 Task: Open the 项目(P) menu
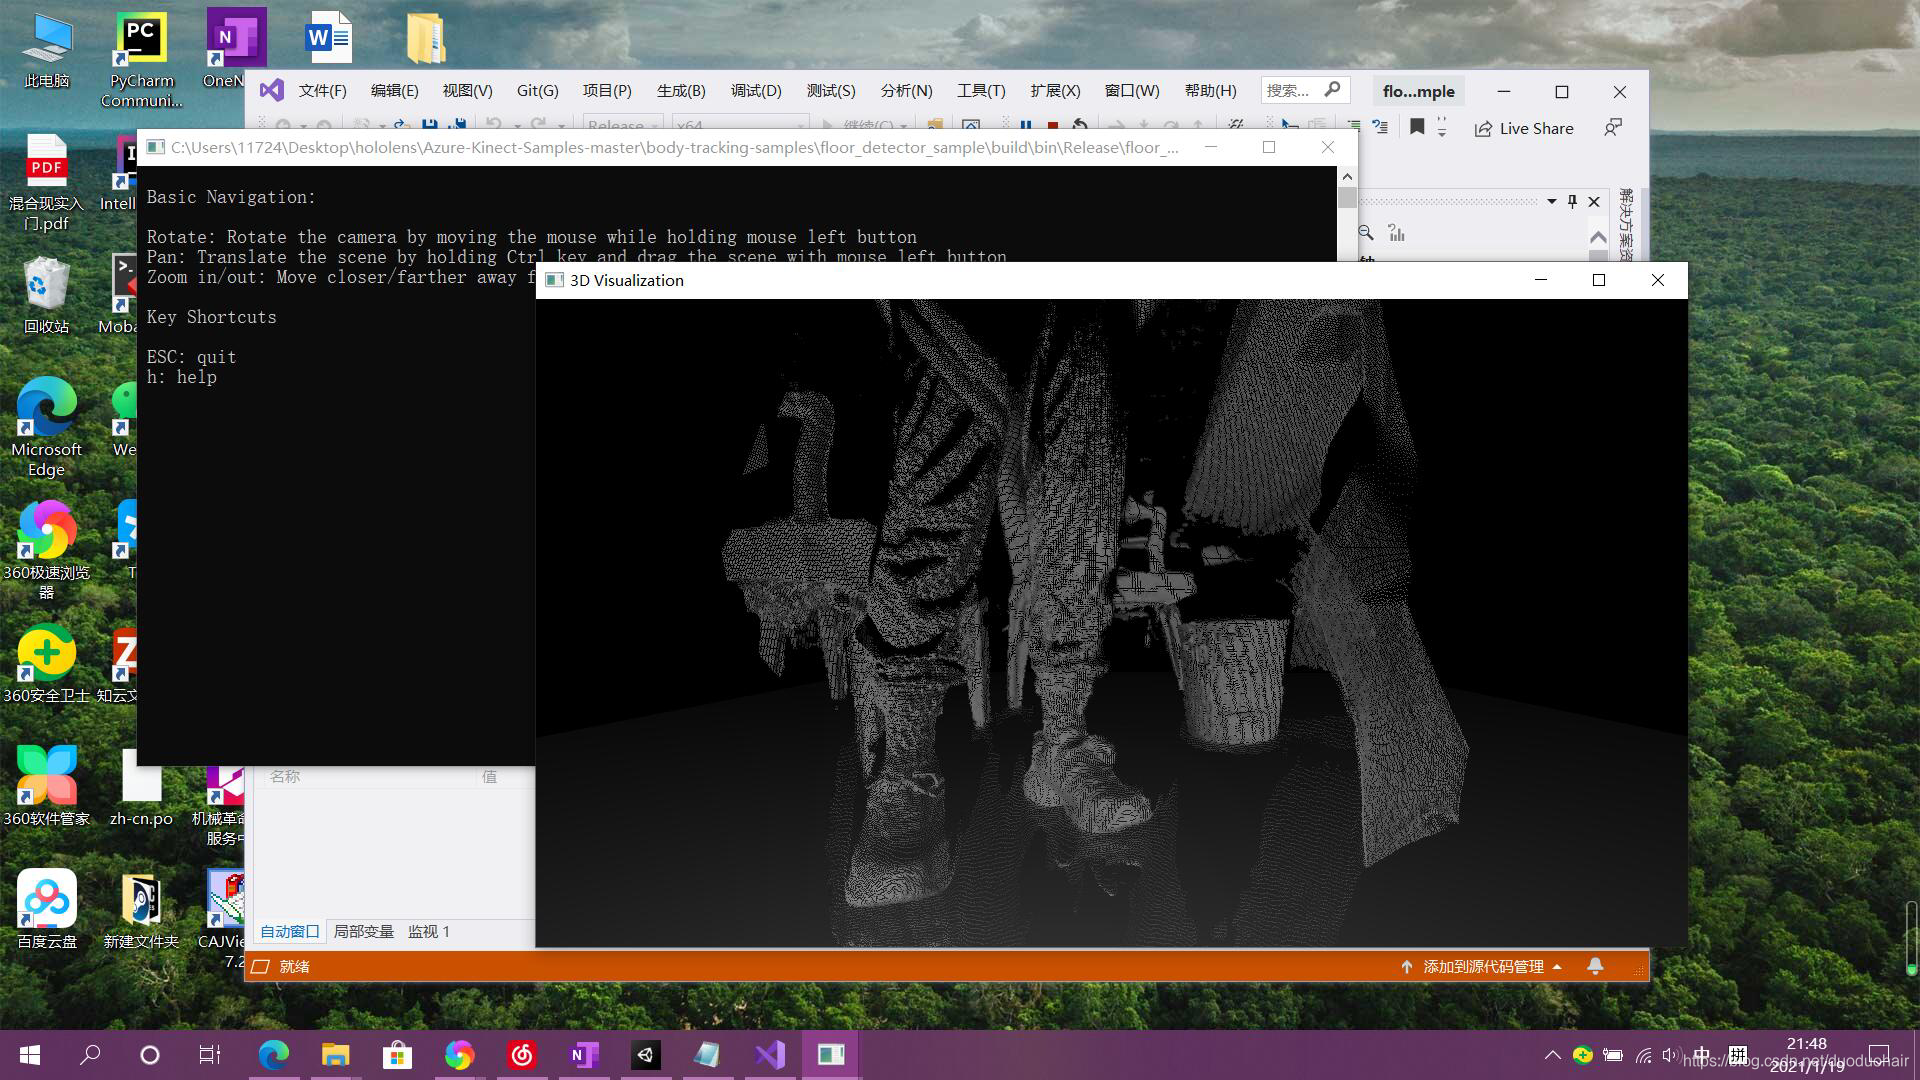[x=607, y=91]
